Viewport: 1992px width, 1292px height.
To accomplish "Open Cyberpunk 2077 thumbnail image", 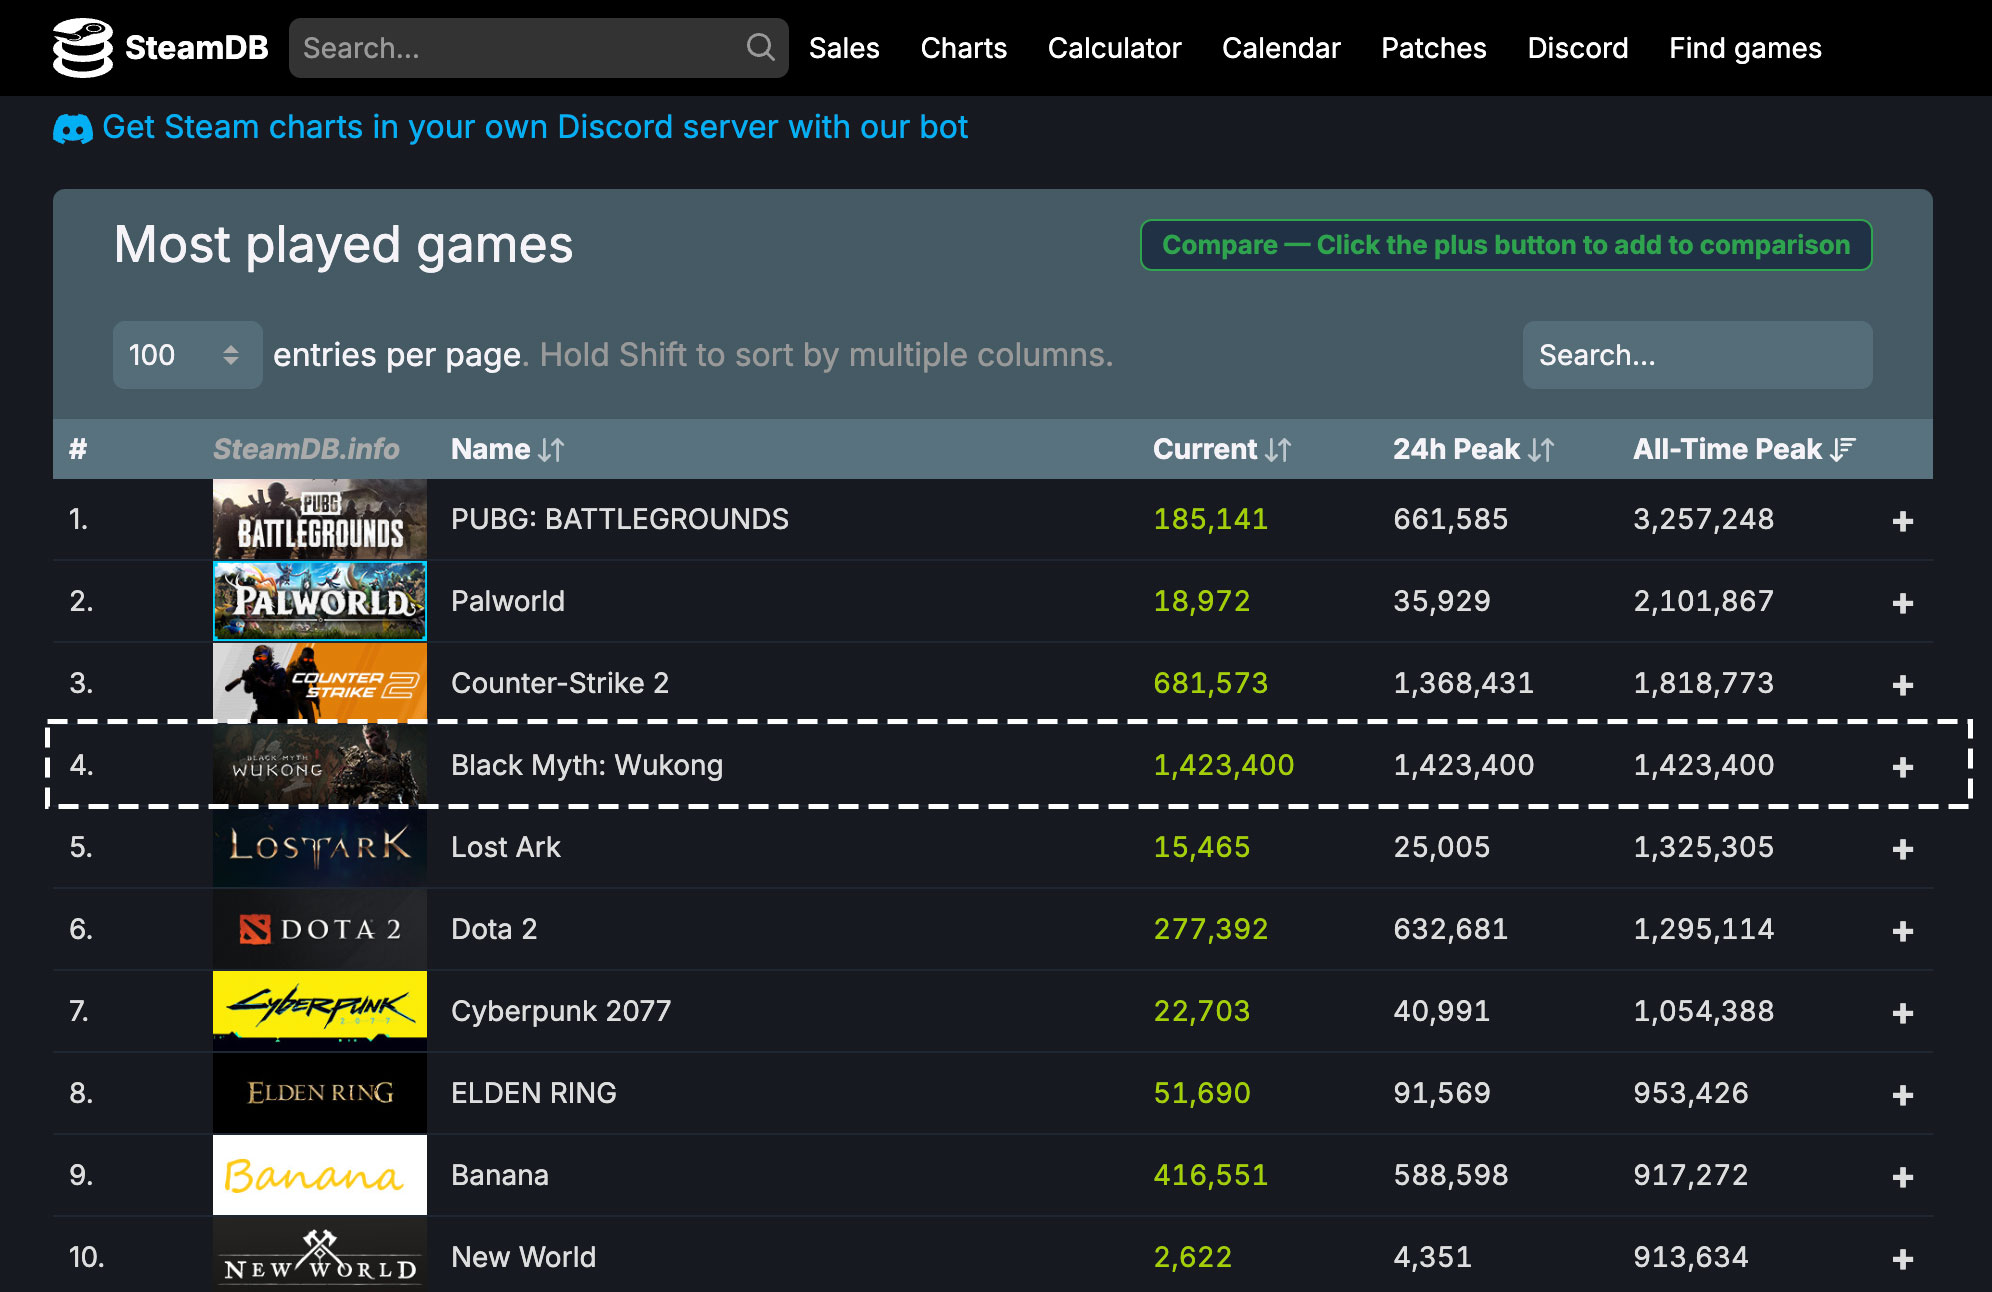I will pyautogui.click(x=320, y=1011).
